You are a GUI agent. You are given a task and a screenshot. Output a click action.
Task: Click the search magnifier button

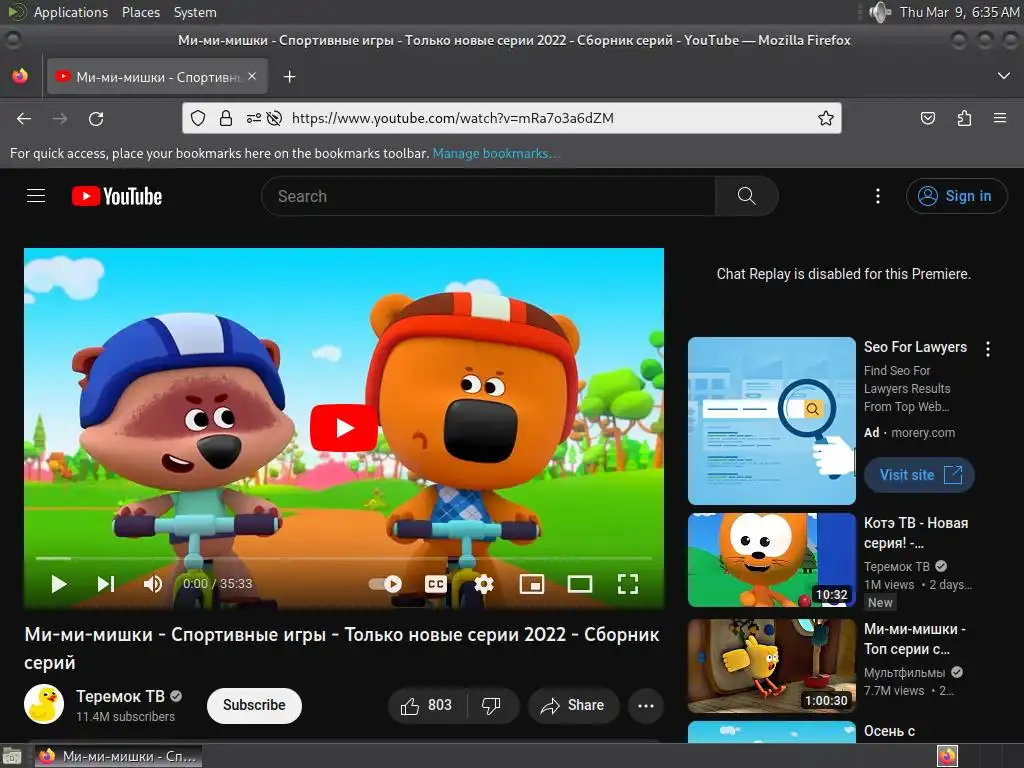(x=746, y=196)
